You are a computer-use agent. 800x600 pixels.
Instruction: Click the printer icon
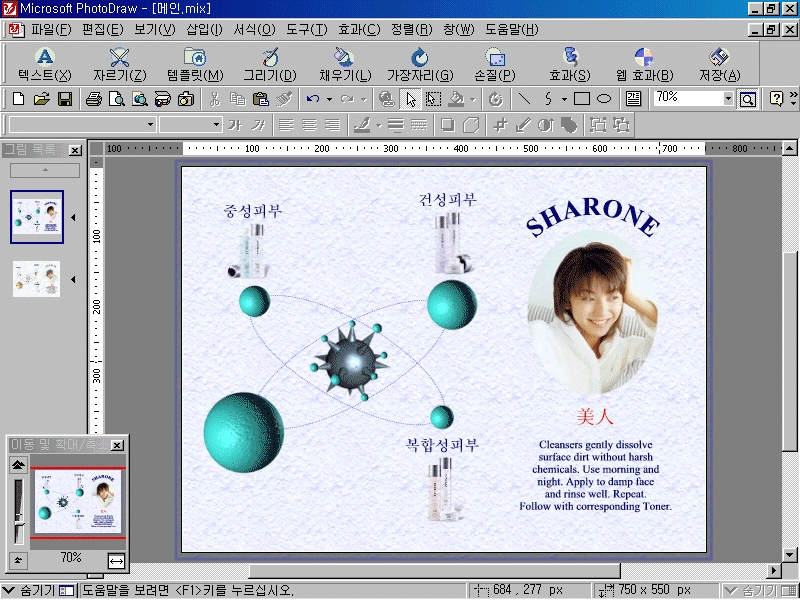(x=93, y=99)
